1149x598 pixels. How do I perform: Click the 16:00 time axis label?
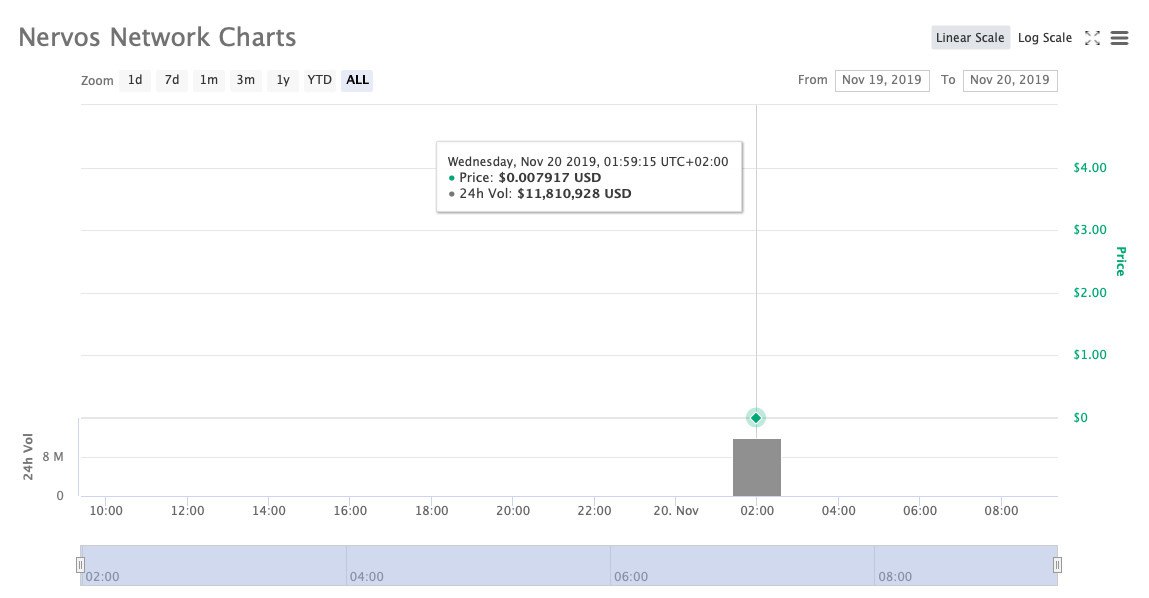[x=350, y=511]
